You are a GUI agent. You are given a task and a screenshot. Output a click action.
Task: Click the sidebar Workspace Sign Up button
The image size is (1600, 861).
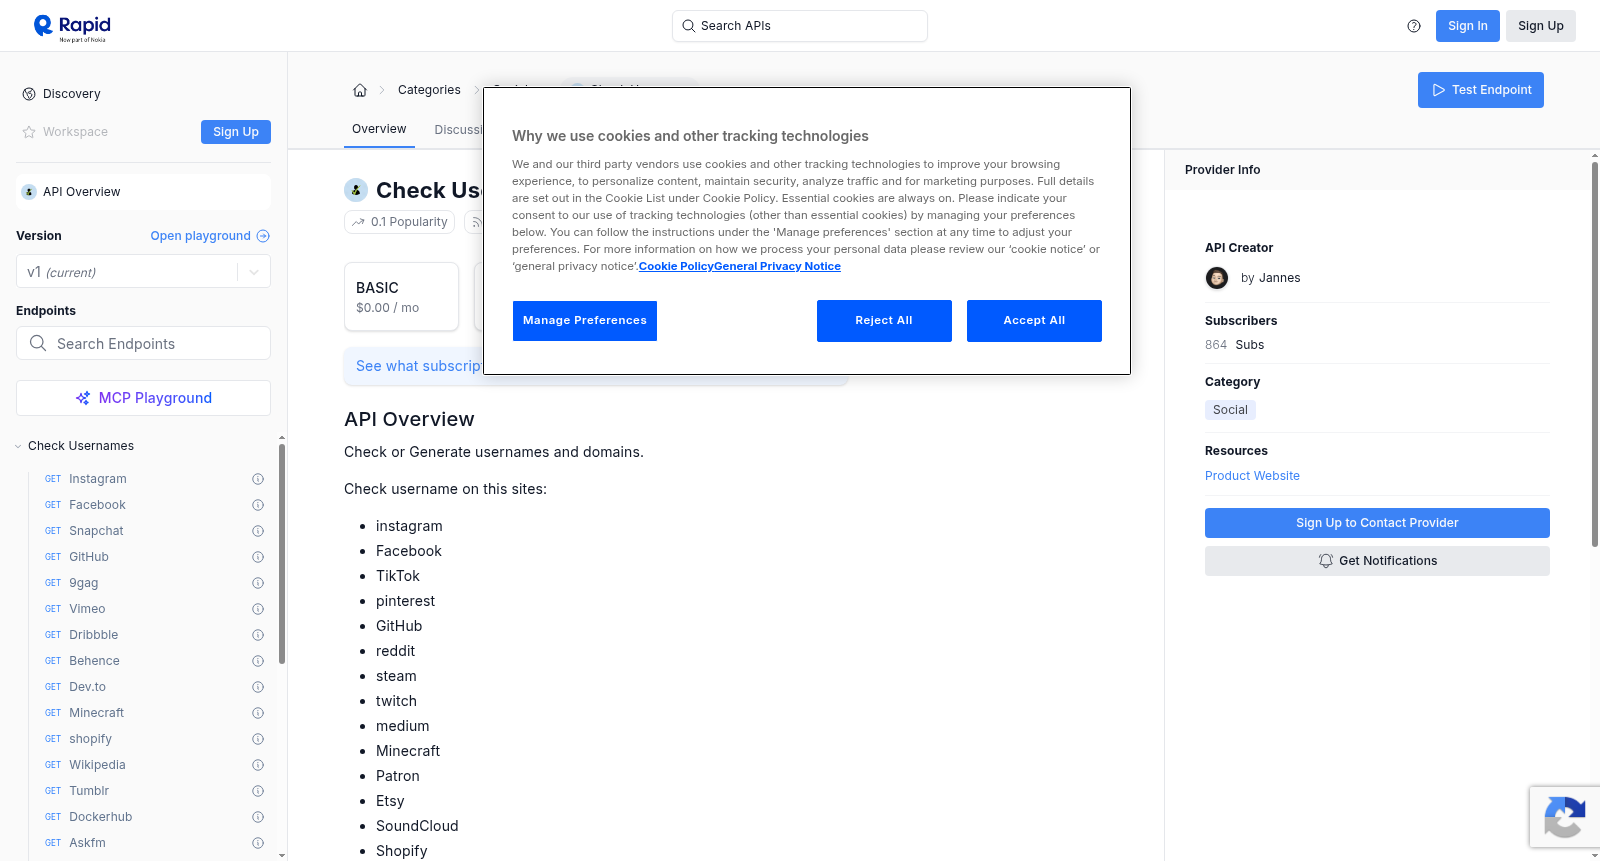[x=236, y=132]
